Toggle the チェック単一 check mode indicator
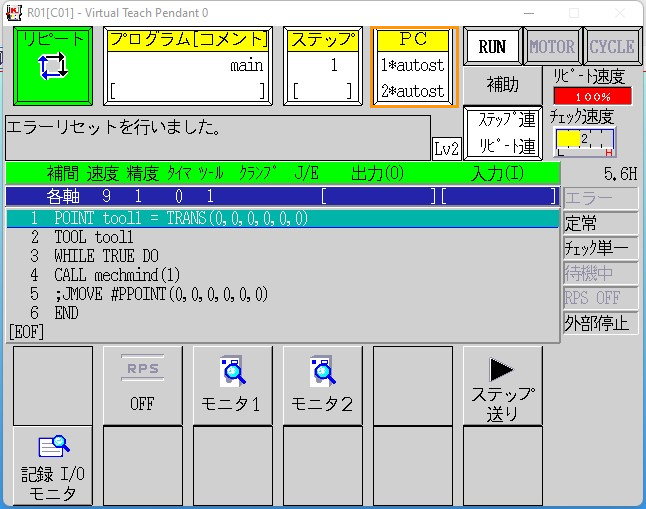Screen dimensions: 646x509 [600, 248]
